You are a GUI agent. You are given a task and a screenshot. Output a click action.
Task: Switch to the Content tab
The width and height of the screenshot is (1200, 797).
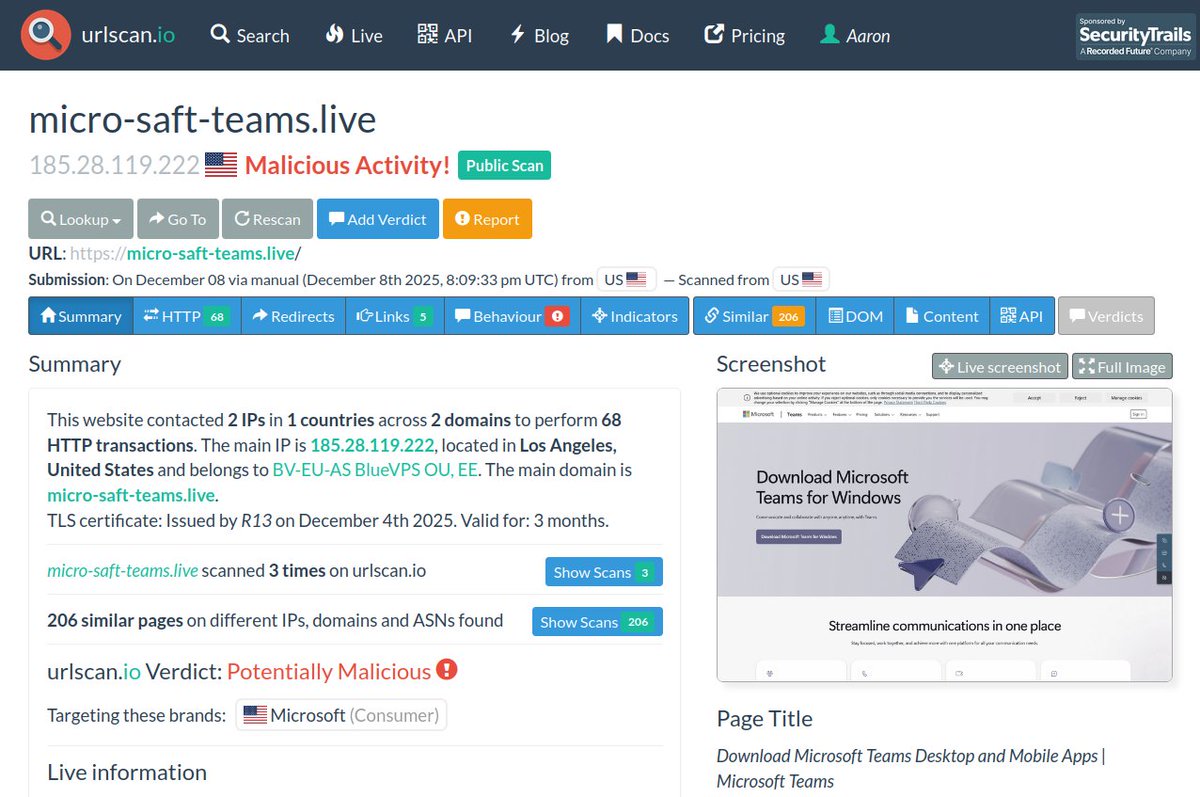942,316
